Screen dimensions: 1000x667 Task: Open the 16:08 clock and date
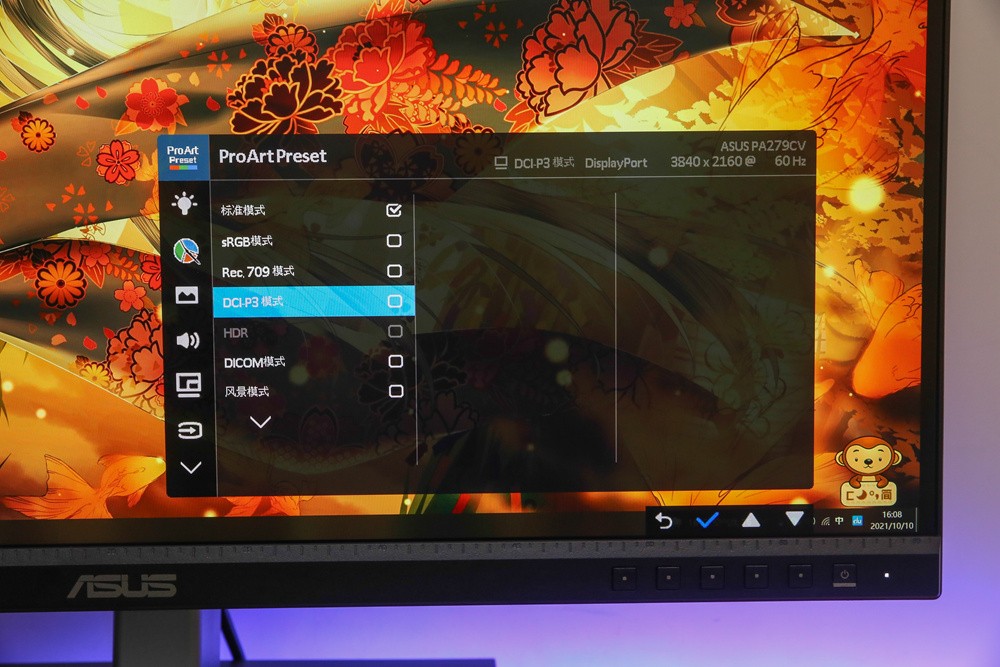pos(892,520)
